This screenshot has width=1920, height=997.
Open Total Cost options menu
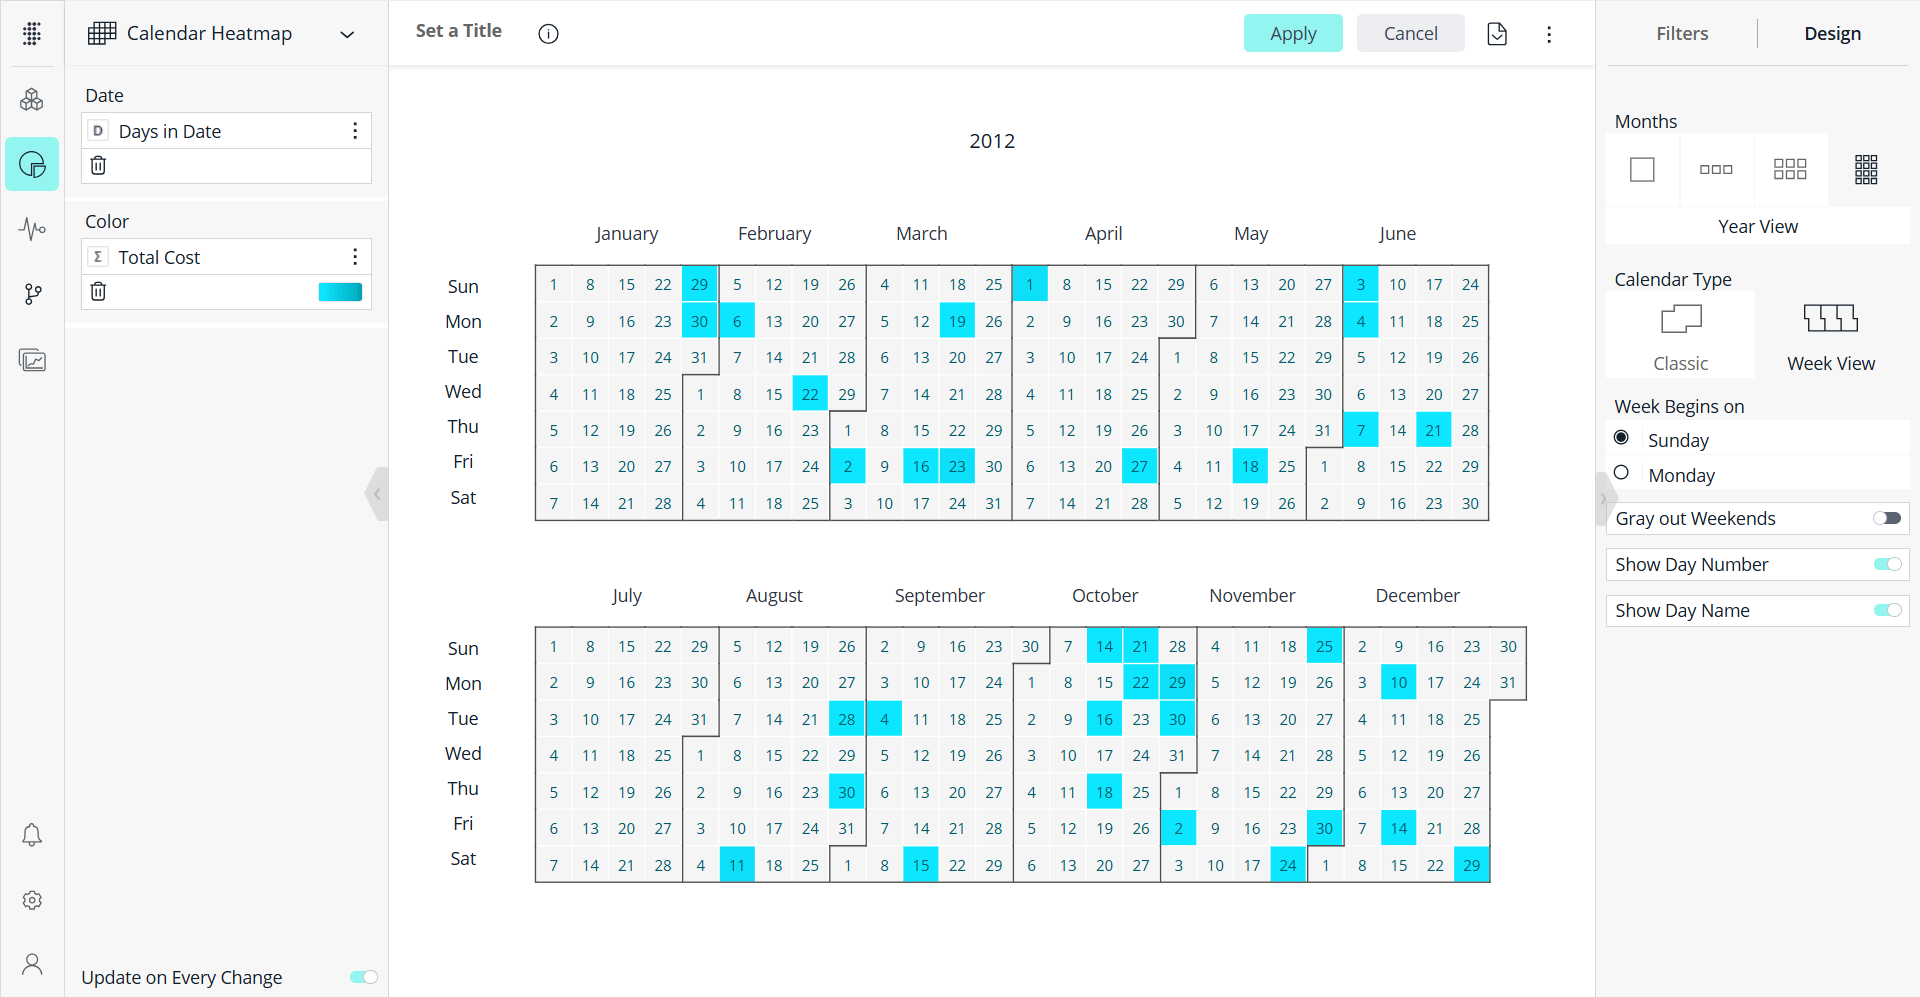tap(355, 257)
